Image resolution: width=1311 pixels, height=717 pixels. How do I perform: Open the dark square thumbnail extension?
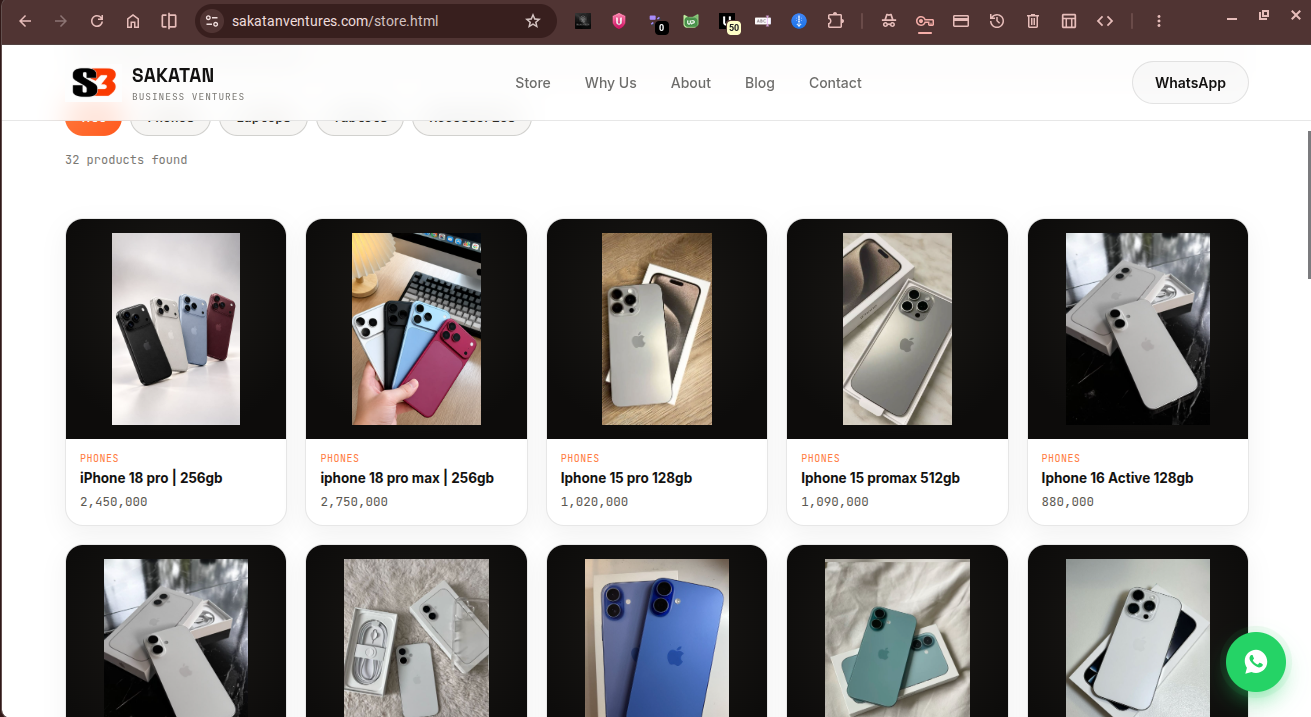click(583, 21)
